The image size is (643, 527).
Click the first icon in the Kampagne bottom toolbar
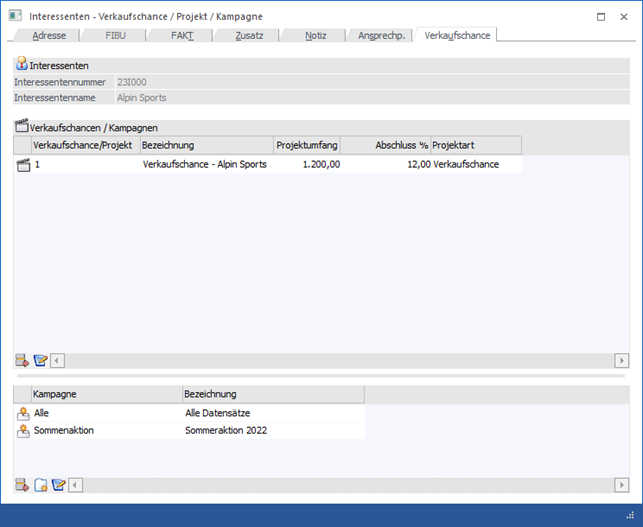(23, 486)
